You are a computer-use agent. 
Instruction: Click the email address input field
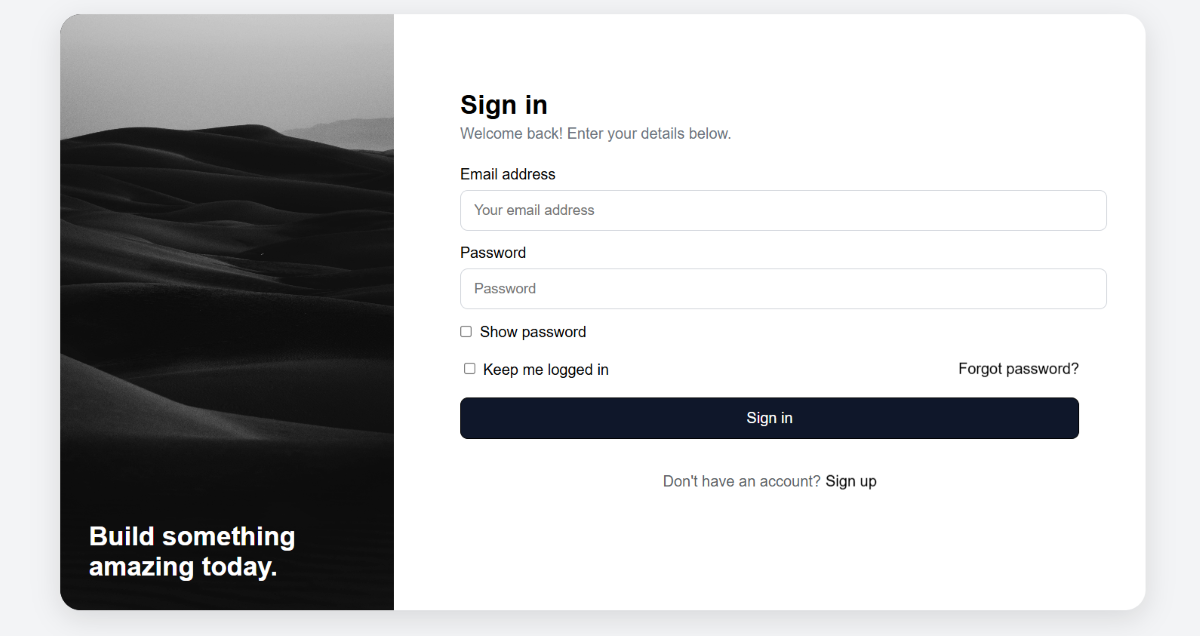[x=782, y=210]
